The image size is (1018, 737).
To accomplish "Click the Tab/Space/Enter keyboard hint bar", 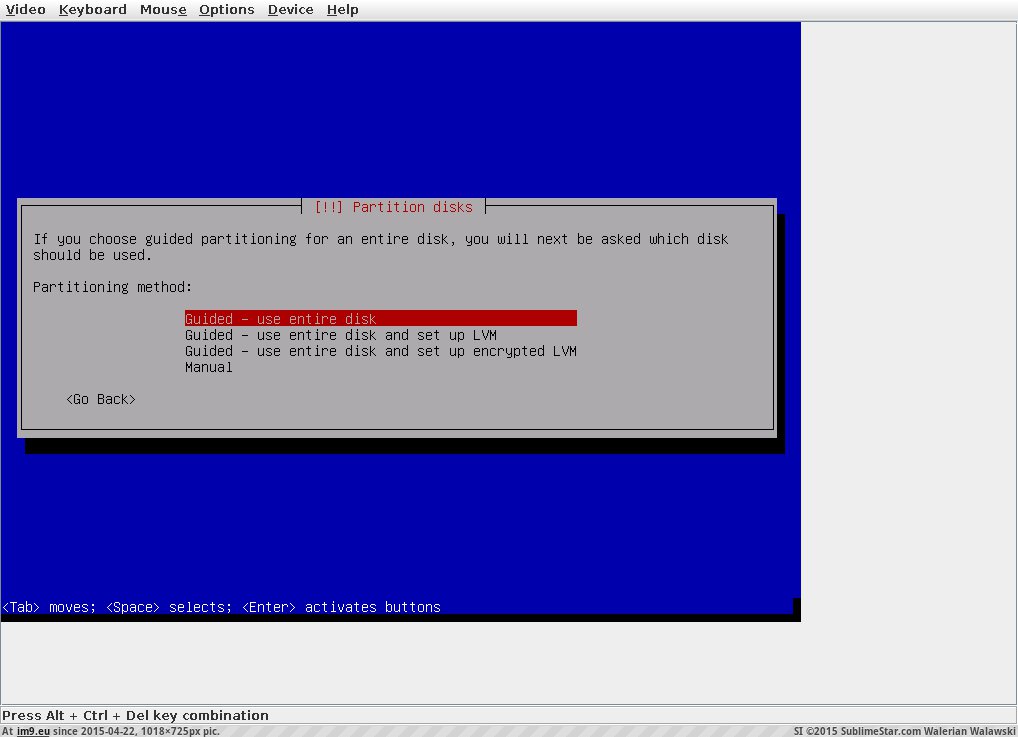I will click(221, 607).
